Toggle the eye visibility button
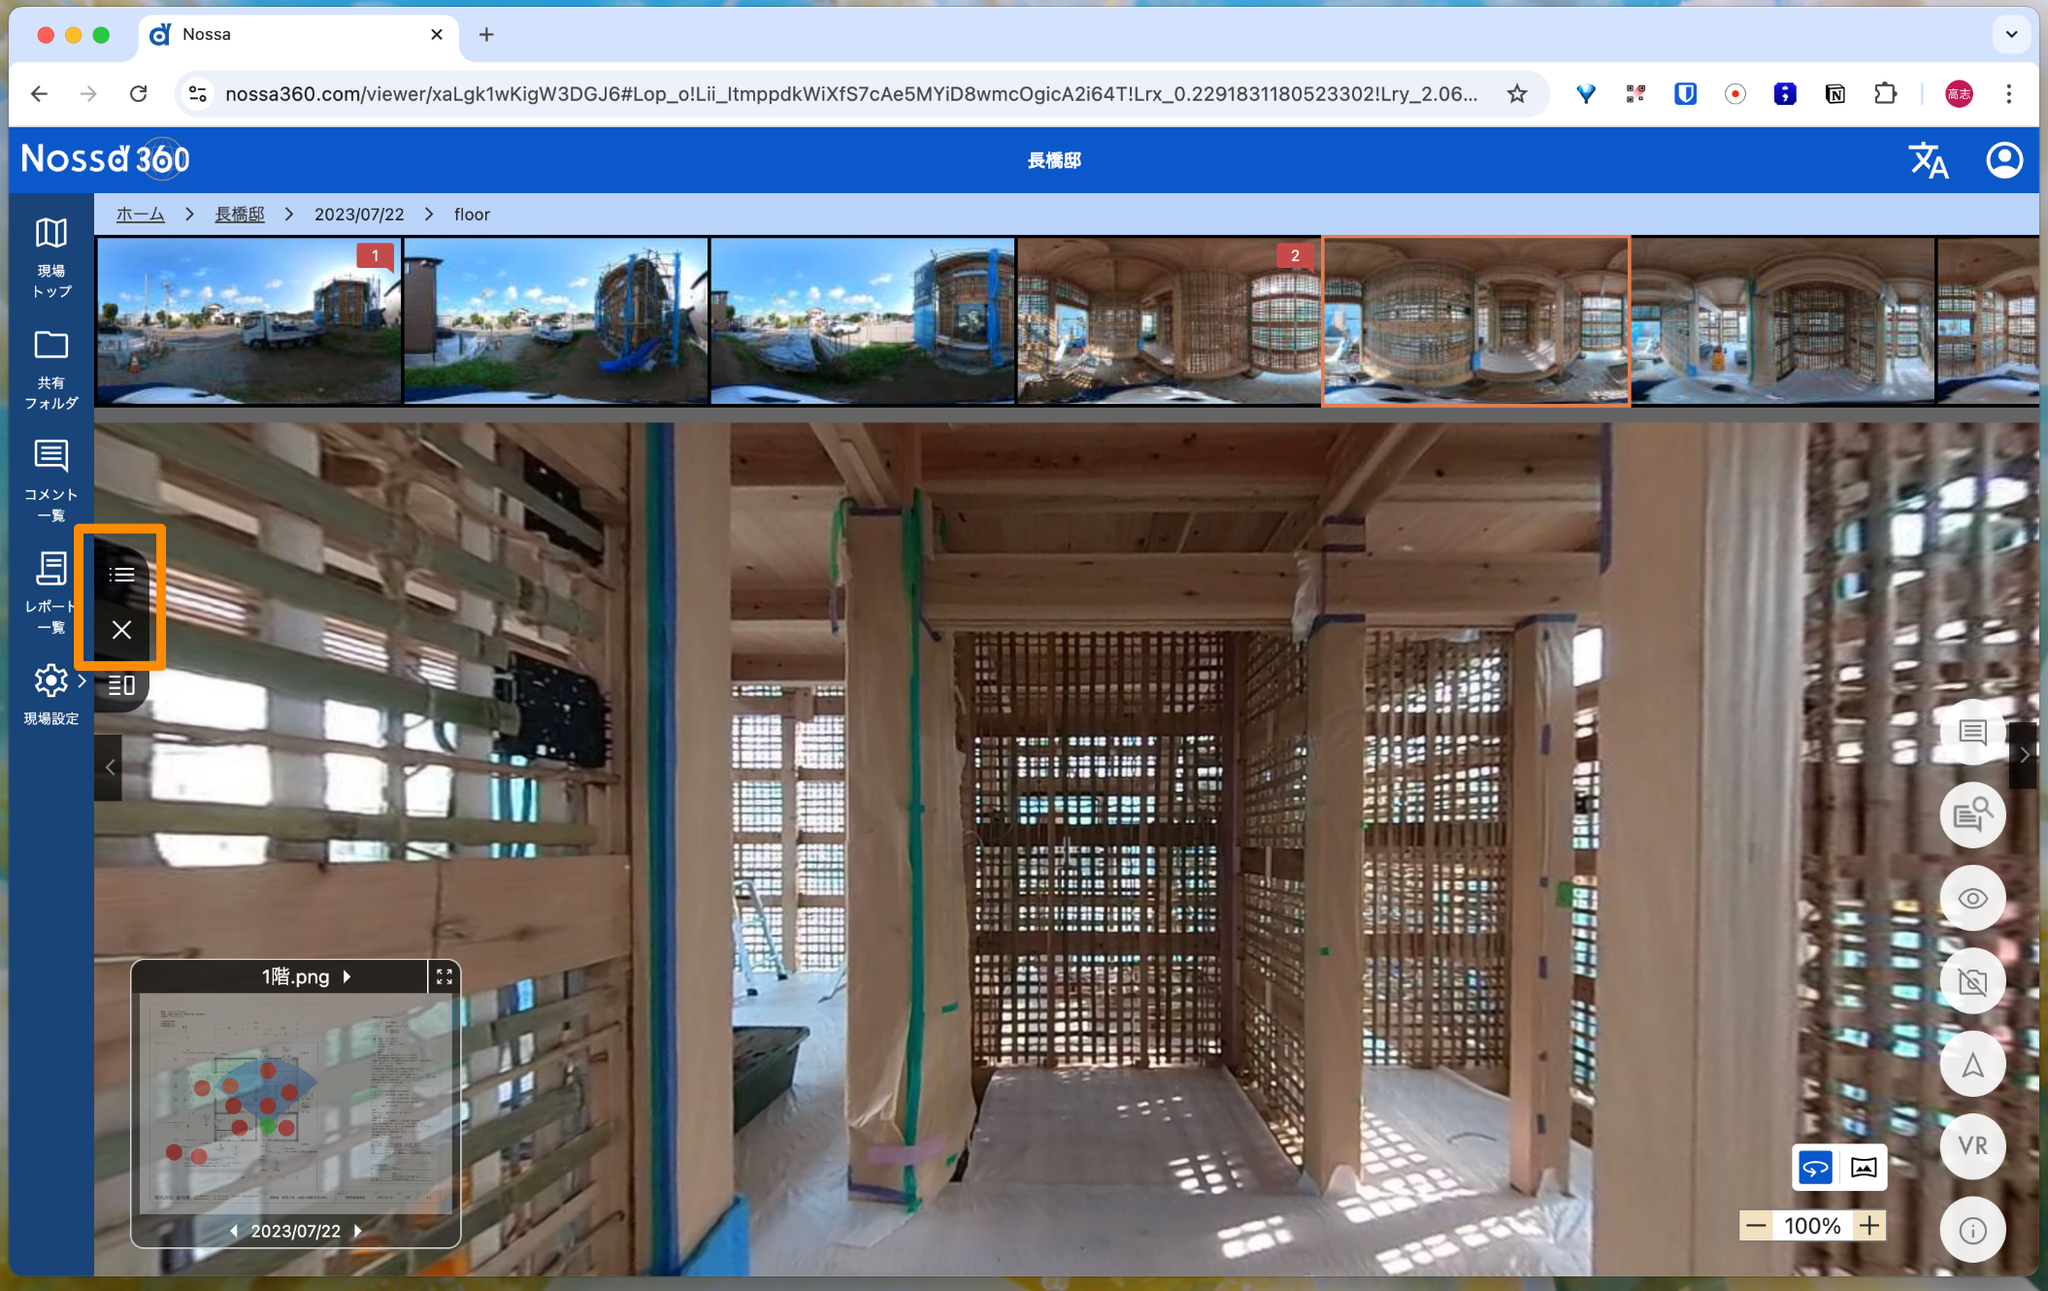The height and width of the screenshot is (1291, 2048). [1972, 898]
